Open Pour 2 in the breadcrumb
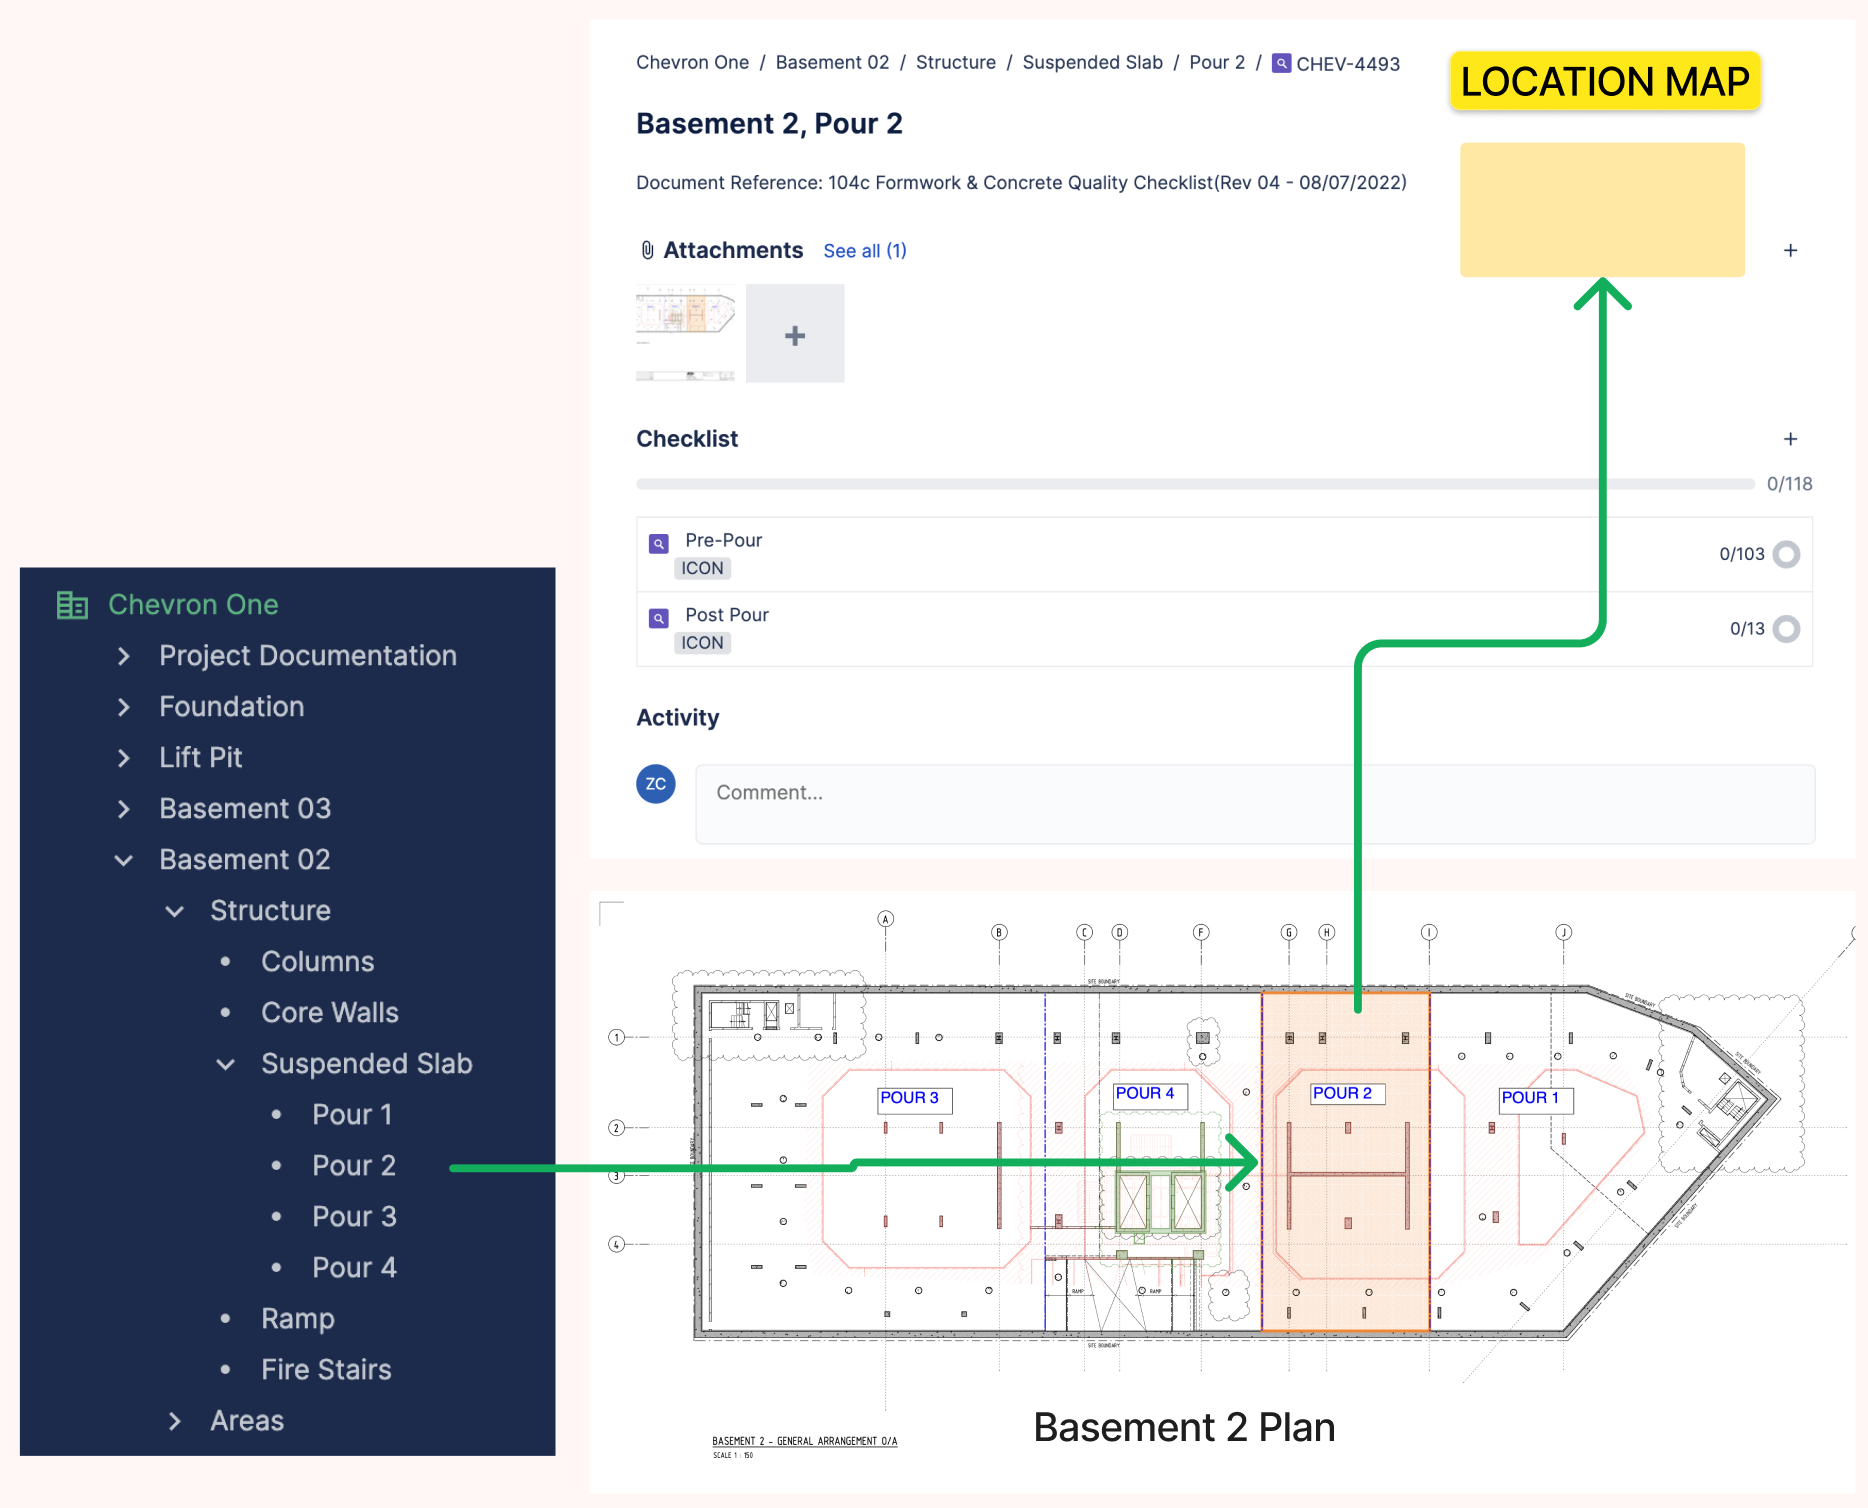The image size is (1868, 1508). tap(1217, 62)
